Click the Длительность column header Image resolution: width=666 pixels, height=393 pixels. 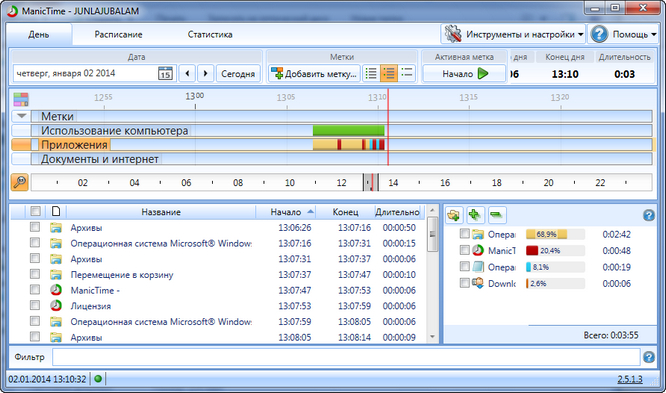click(398, 212)
